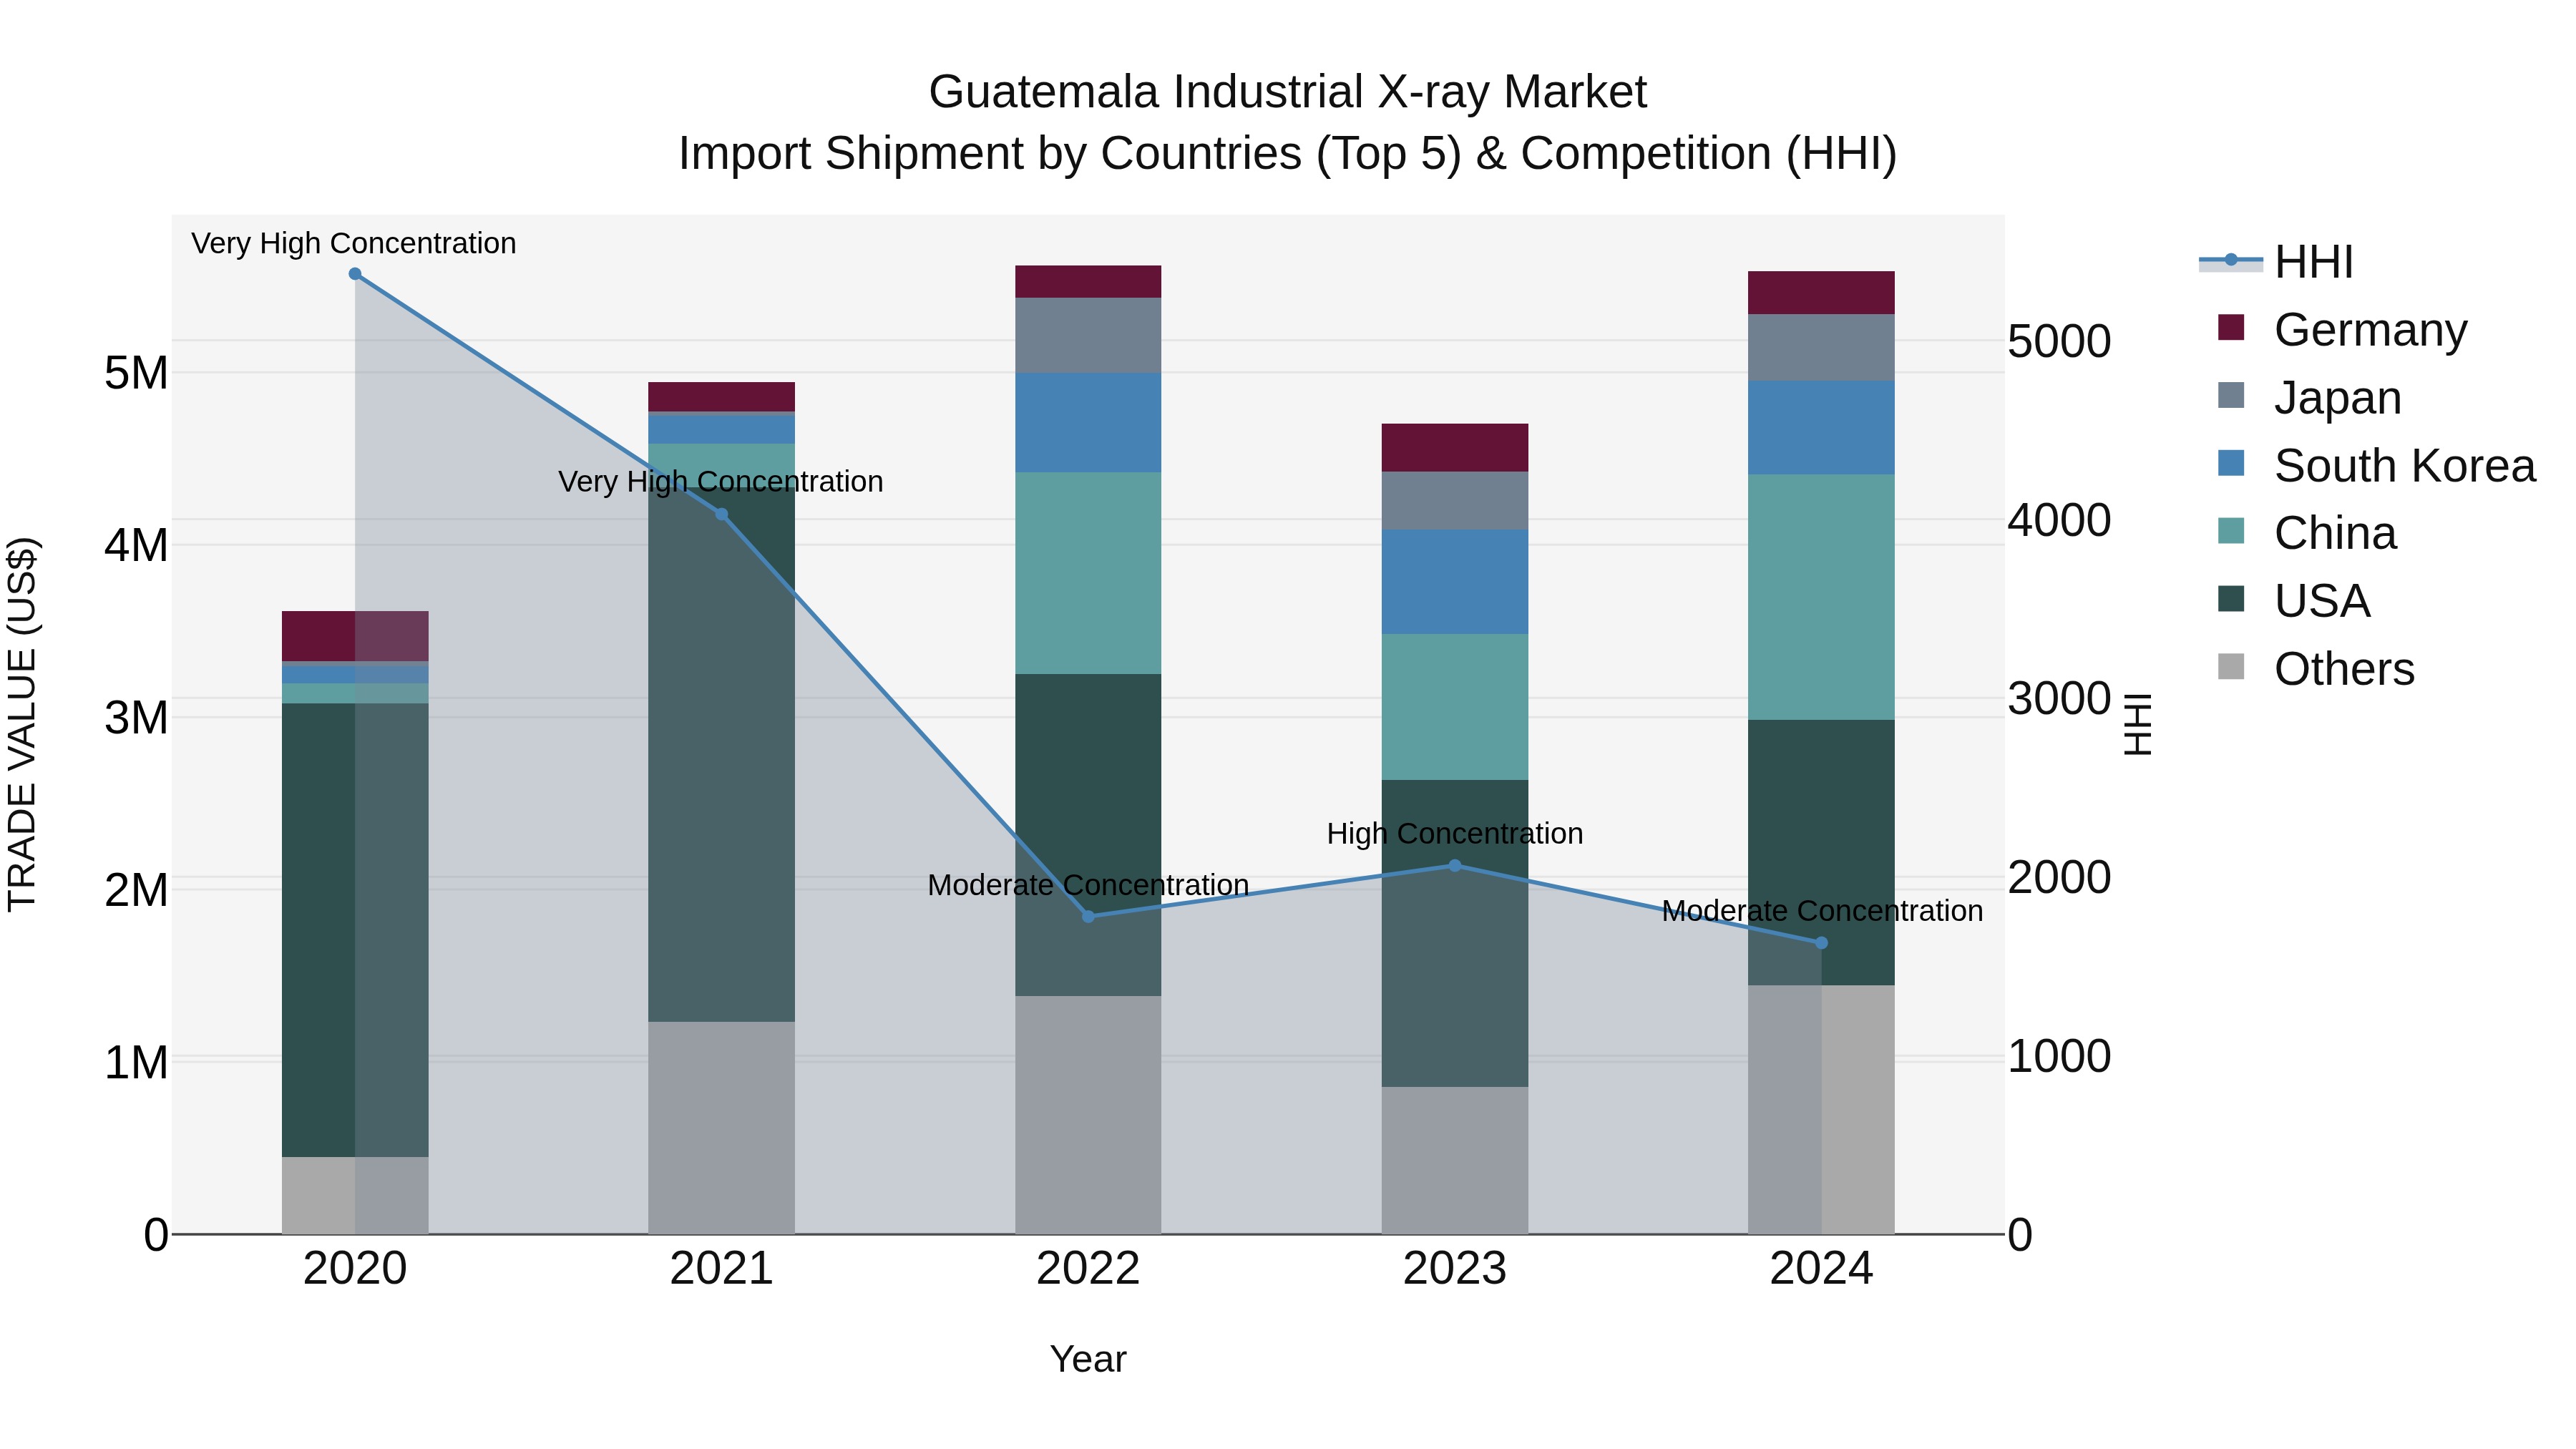Click the 2000 right axis tick label
2576x1449 pixels.
tap(2059, 877)
